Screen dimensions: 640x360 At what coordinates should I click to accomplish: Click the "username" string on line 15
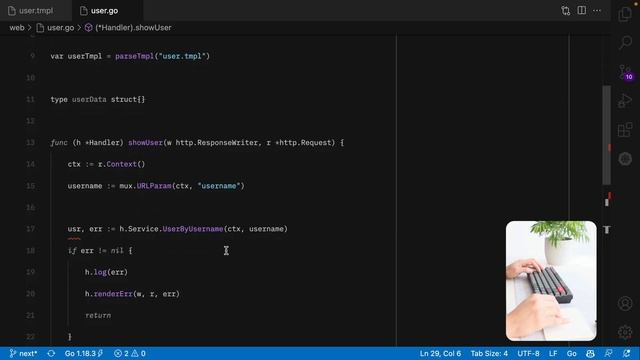point(218,186)
